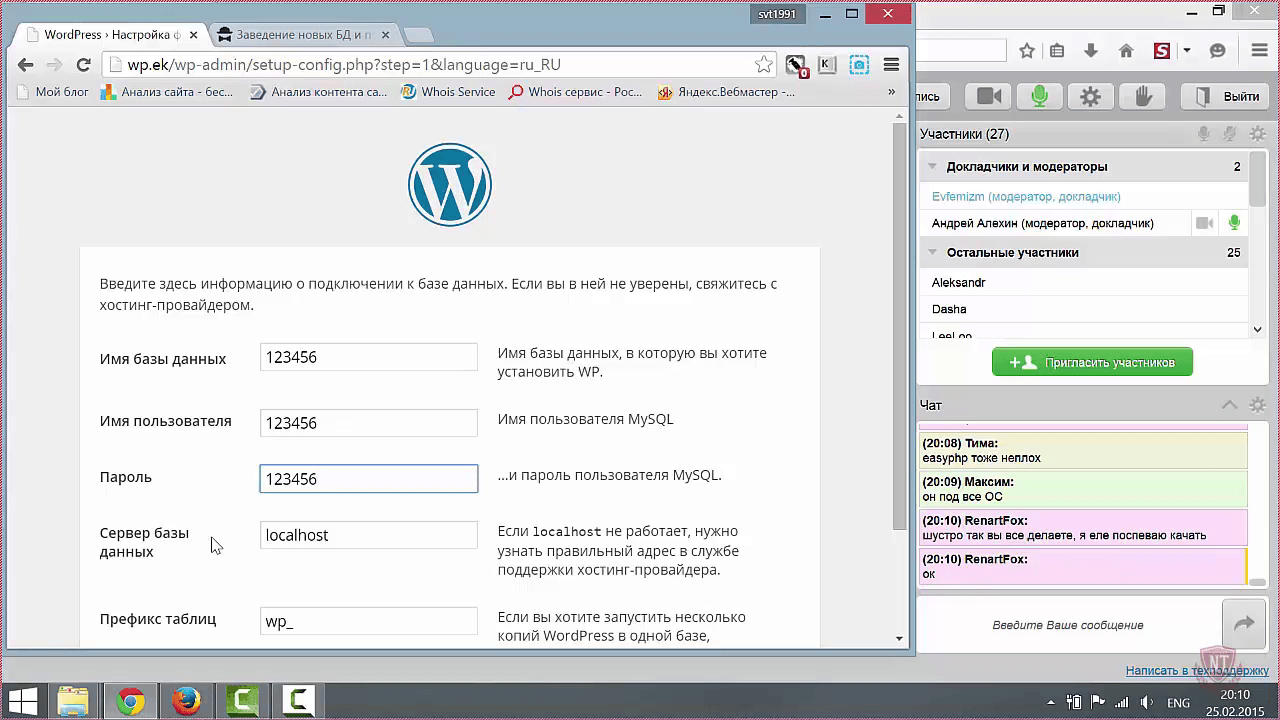Click the Сервер базы данных field
This screenshot has height=720, width=1280.
(369, 535)
